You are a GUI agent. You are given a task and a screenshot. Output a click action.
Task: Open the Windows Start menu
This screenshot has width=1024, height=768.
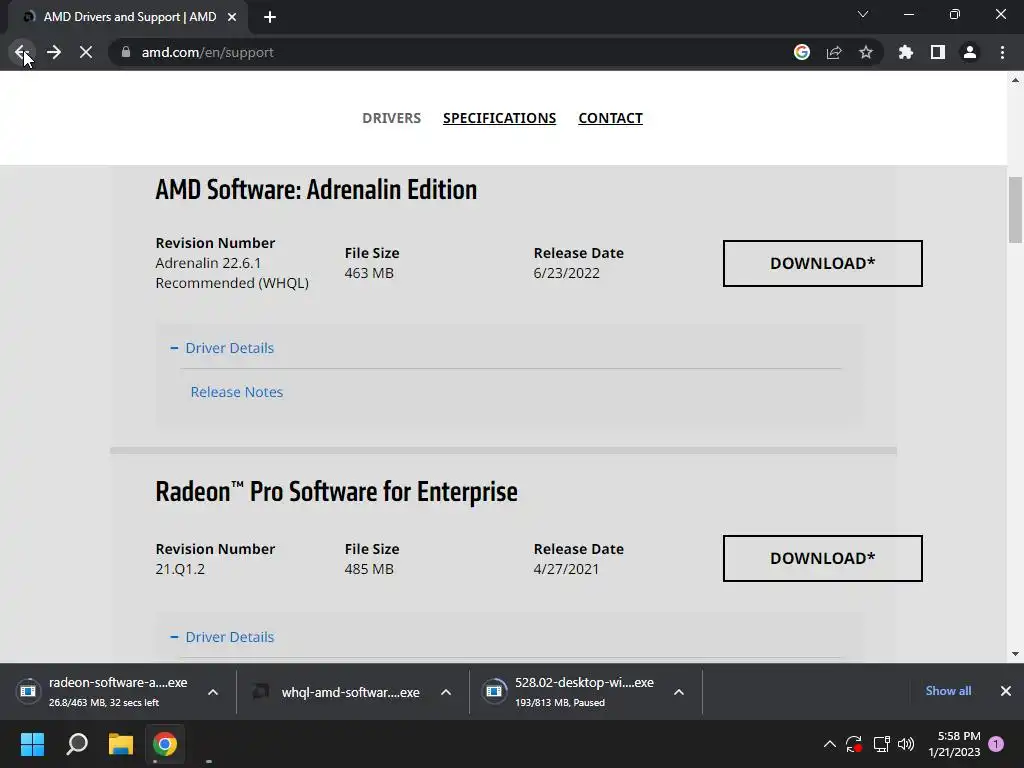pos(32,744)
